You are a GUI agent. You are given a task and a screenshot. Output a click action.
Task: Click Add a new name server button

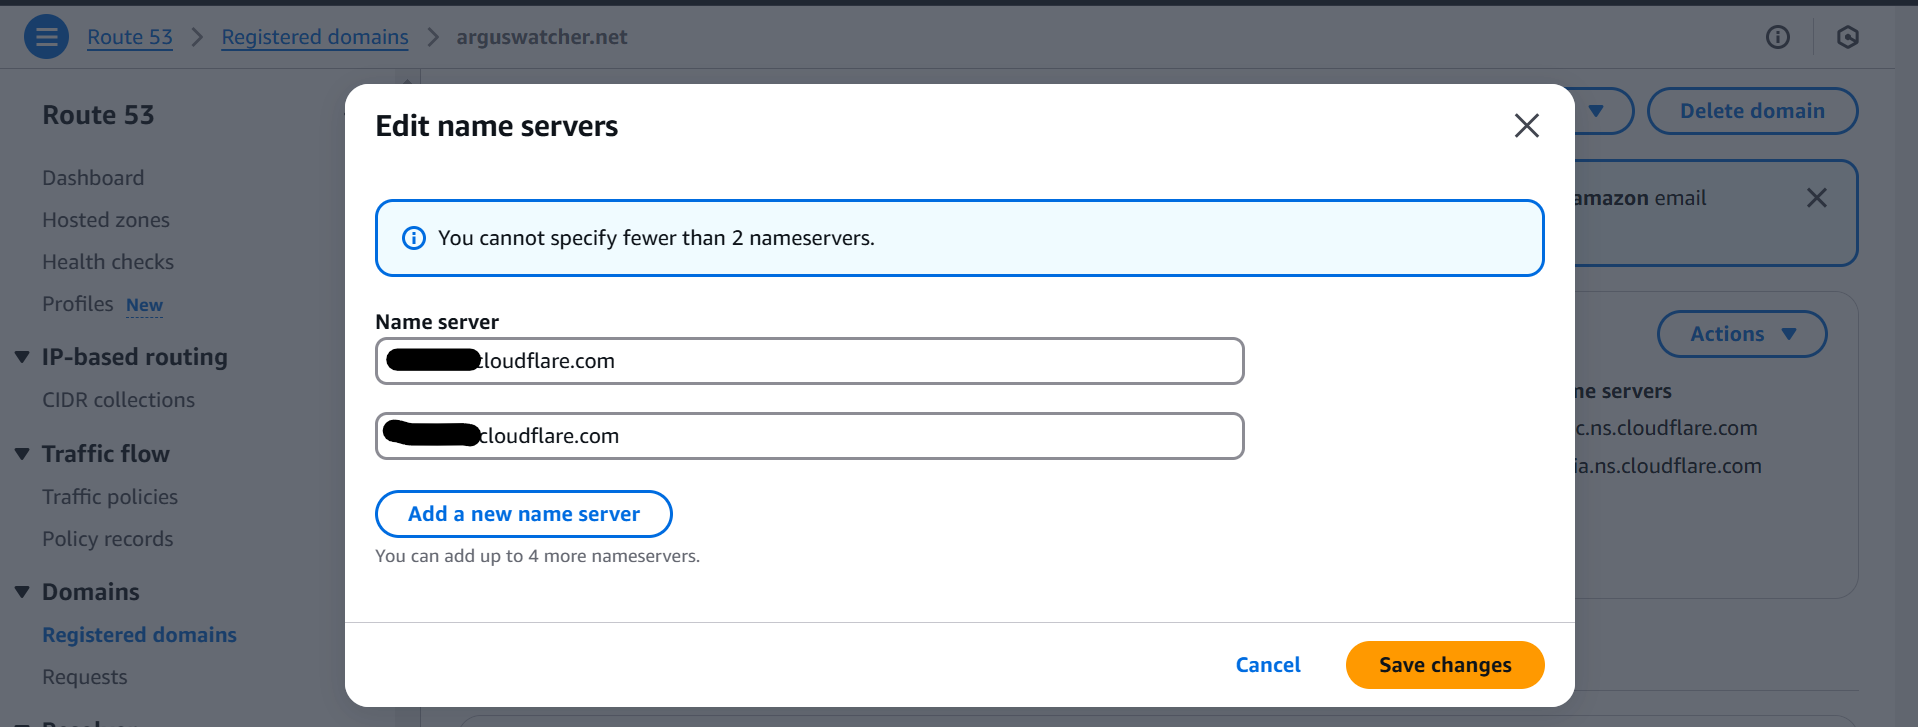tap(524, 514)
